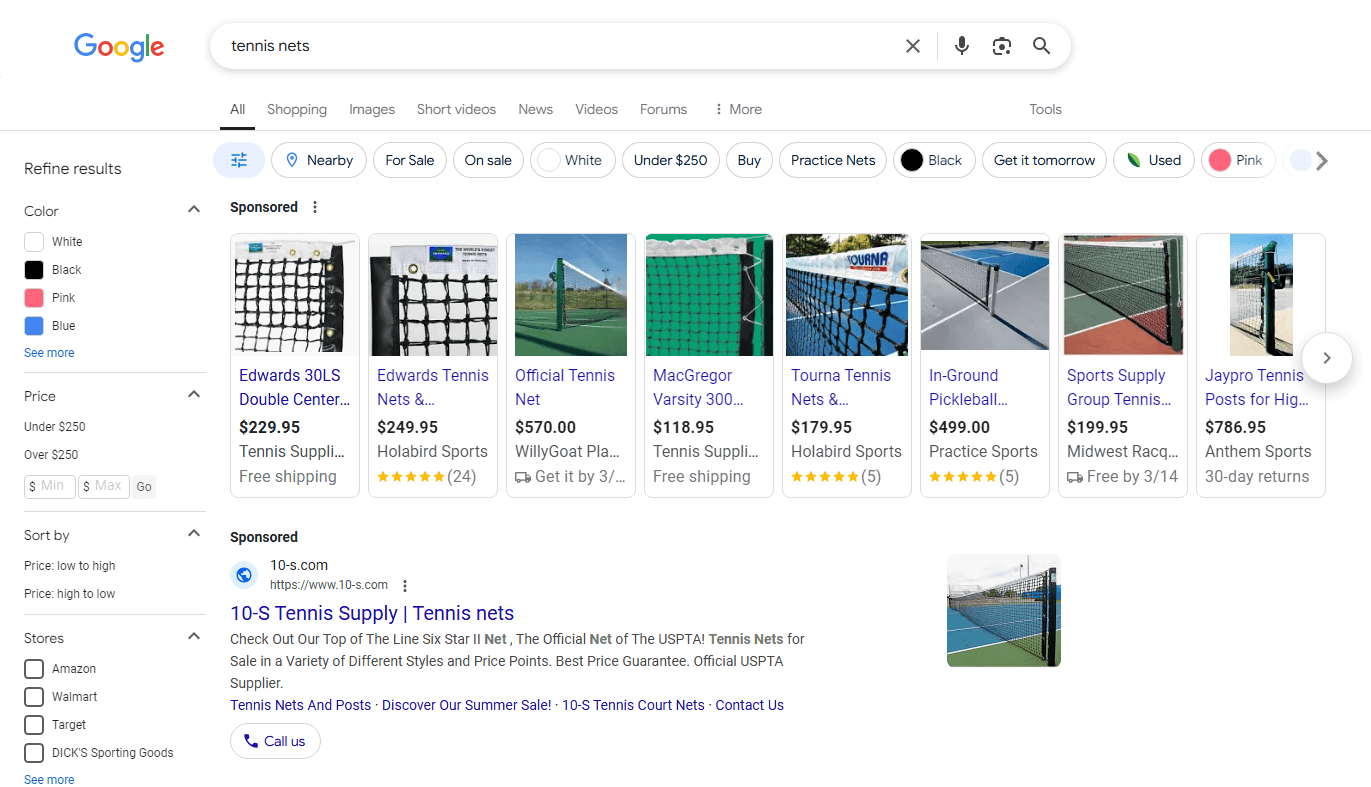Collapse the Color filter section
This screenshot has width=1371, height=787.
(194, 210)
